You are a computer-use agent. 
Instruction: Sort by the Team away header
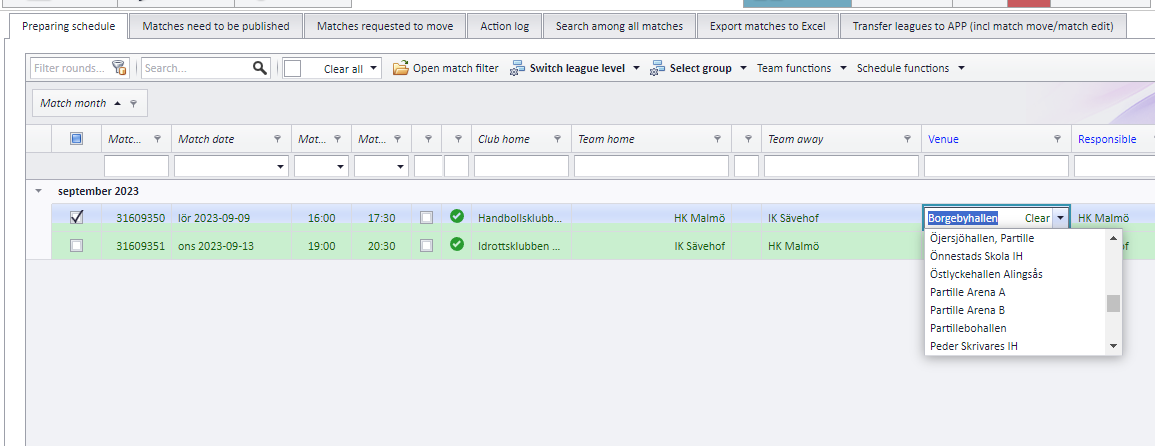796,139
